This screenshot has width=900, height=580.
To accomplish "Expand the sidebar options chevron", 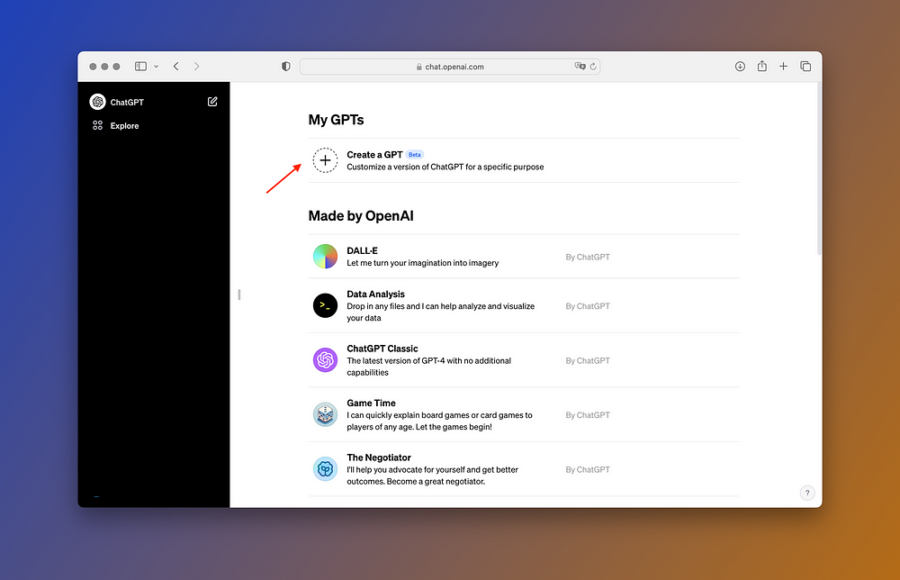I will pos(155,66).
